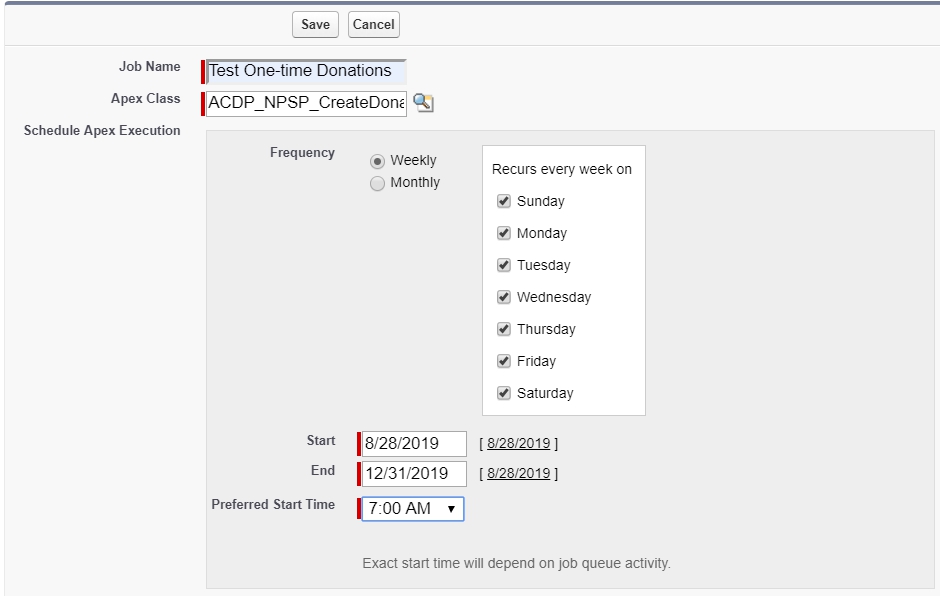The height and width of the screenshot is (596, 940).
Task: Click the 8/28/2019 link beside Start
Action: (x=519, y=443)
